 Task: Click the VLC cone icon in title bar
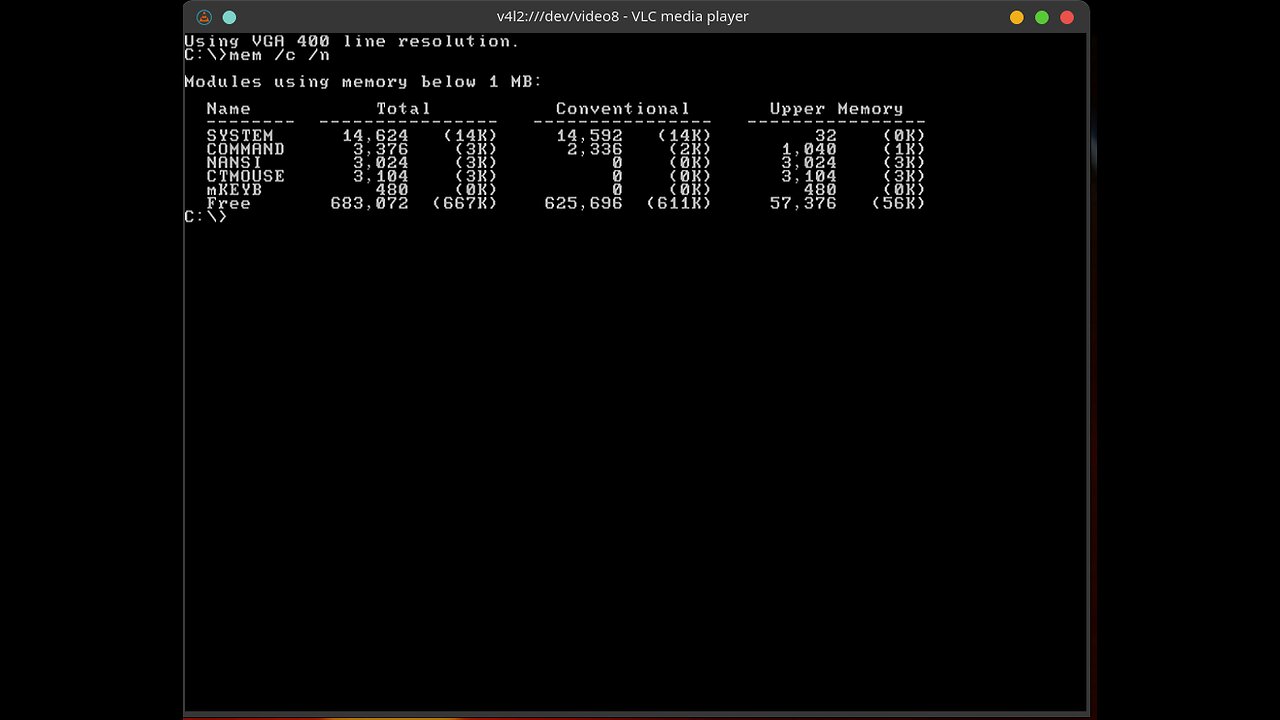[x=204, y=17]
